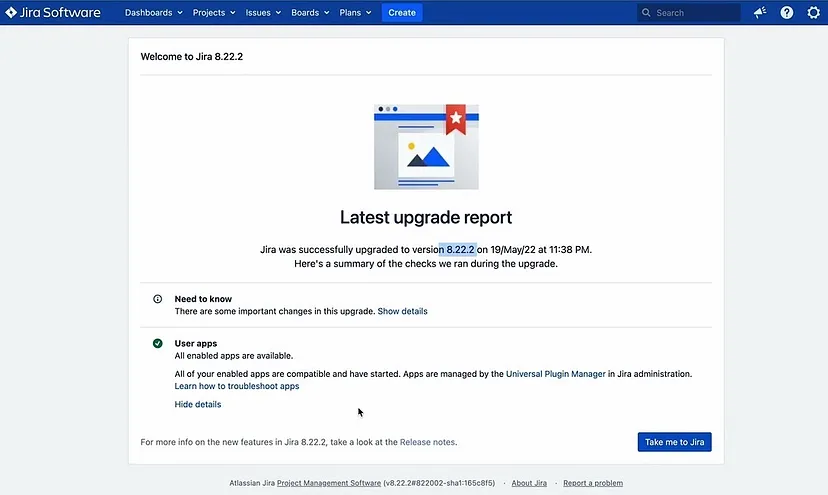The image size is (828, 495).
Task: Show details for Need to know
Action: tap(402, 311)
